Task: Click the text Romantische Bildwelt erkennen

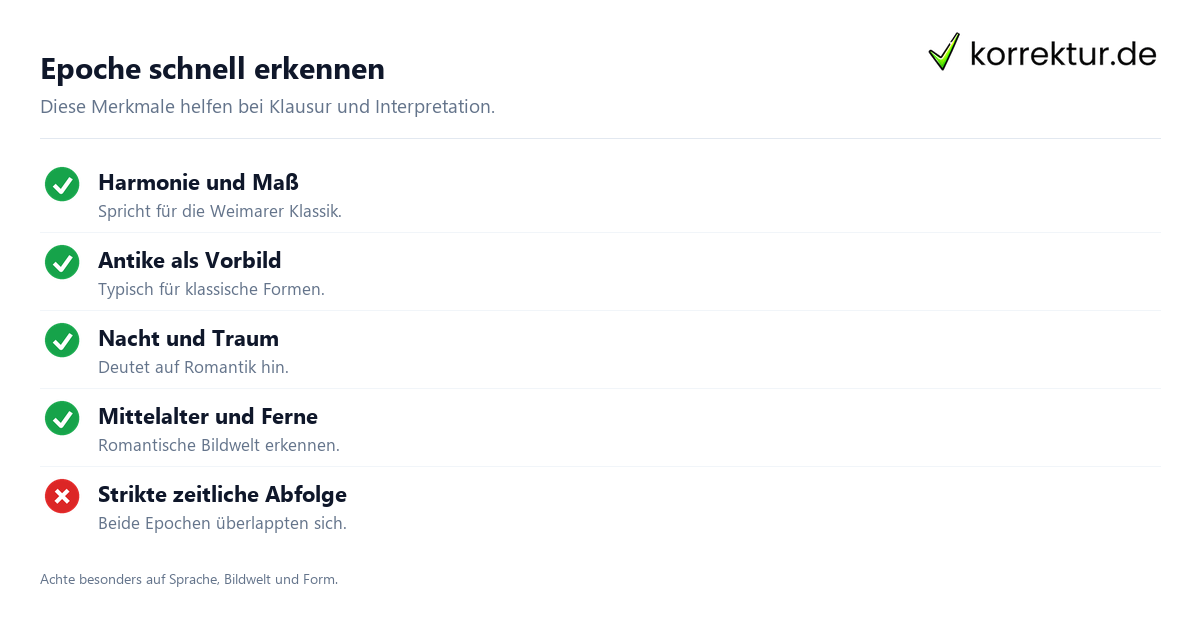Action: point(219,446)
